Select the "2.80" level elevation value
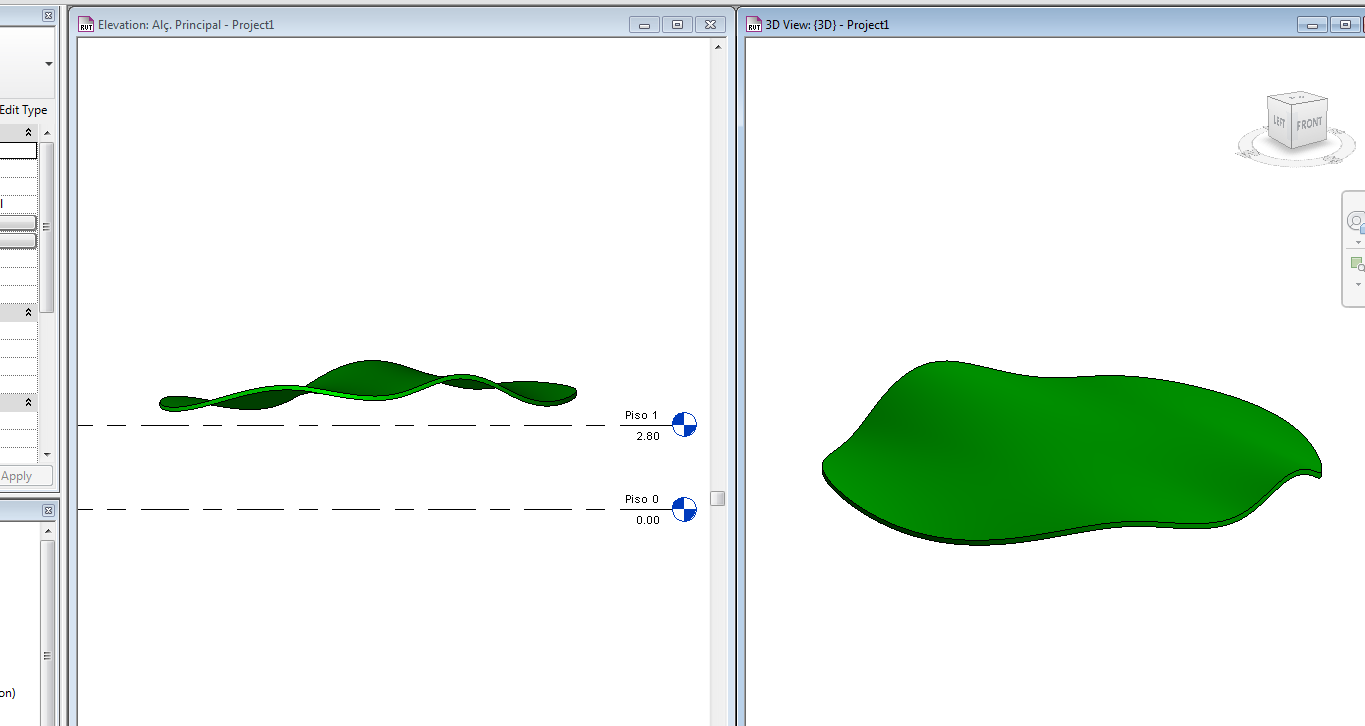This screenshot has width=1365, height=726. click(x=648, y=436)
